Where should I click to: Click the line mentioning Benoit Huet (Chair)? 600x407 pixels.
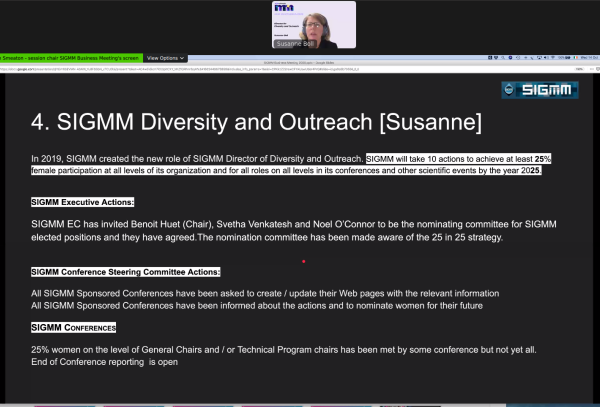[x=293, y=224]
